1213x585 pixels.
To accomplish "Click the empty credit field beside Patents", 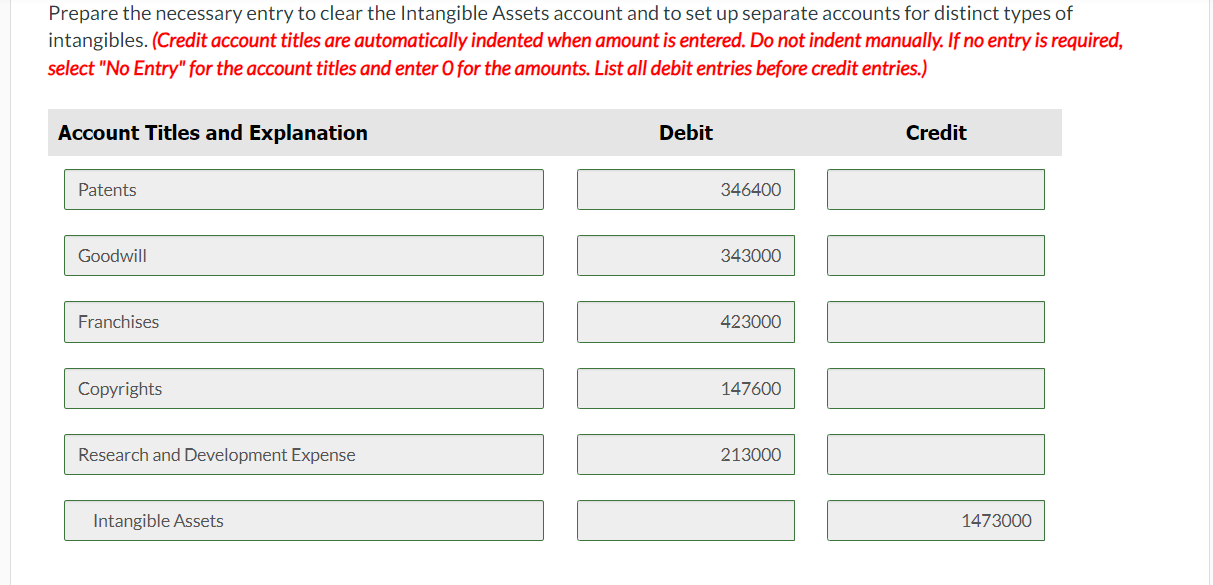I will point(935,189).
